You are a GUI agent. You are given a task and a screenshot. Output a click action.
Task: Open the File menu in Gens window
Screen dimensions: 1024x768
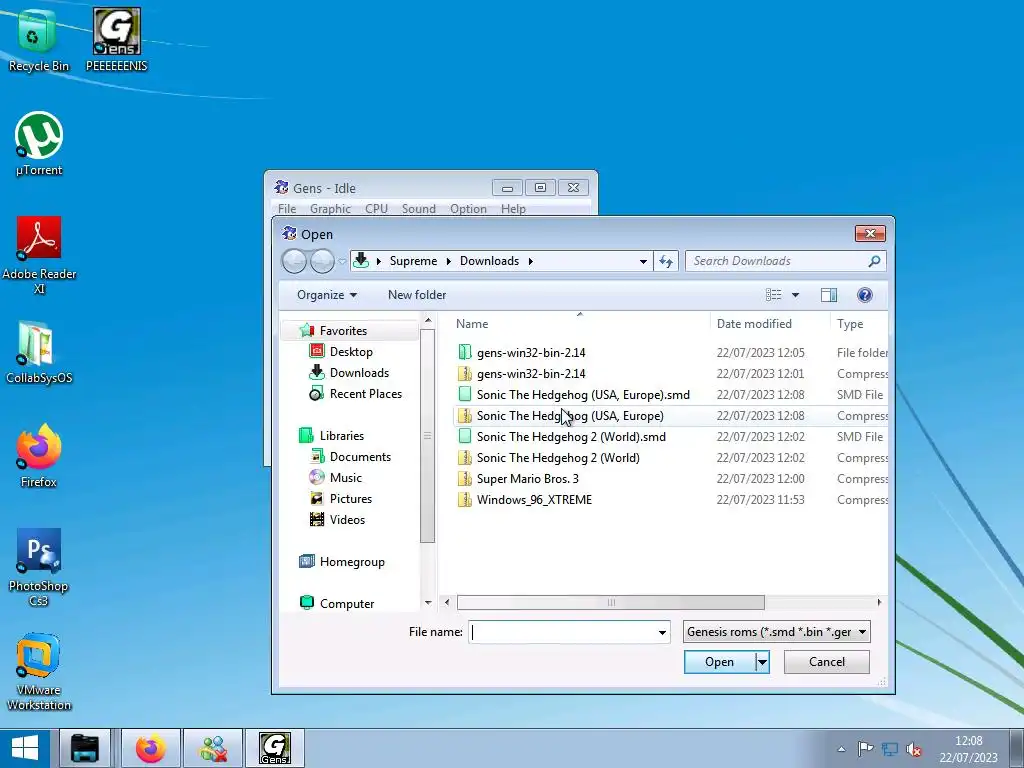(x=287, y=209)
